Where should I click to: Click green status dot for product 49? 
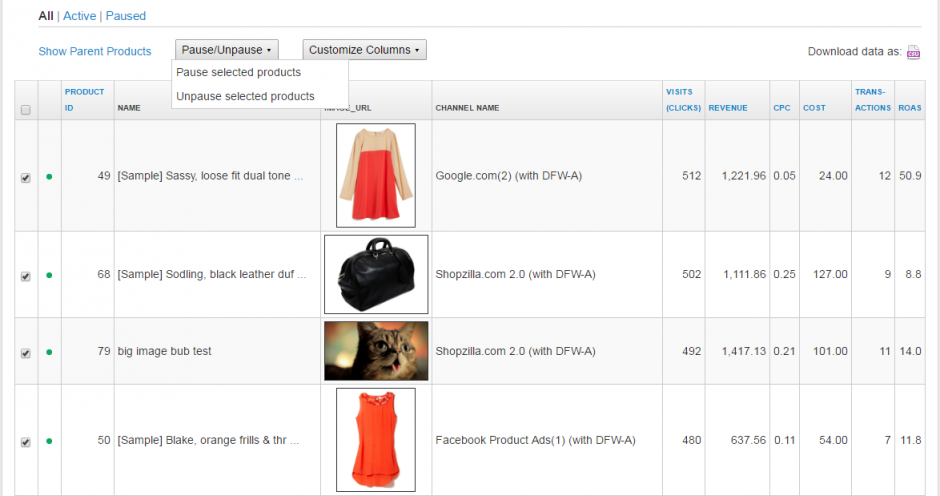click(49, 176)
